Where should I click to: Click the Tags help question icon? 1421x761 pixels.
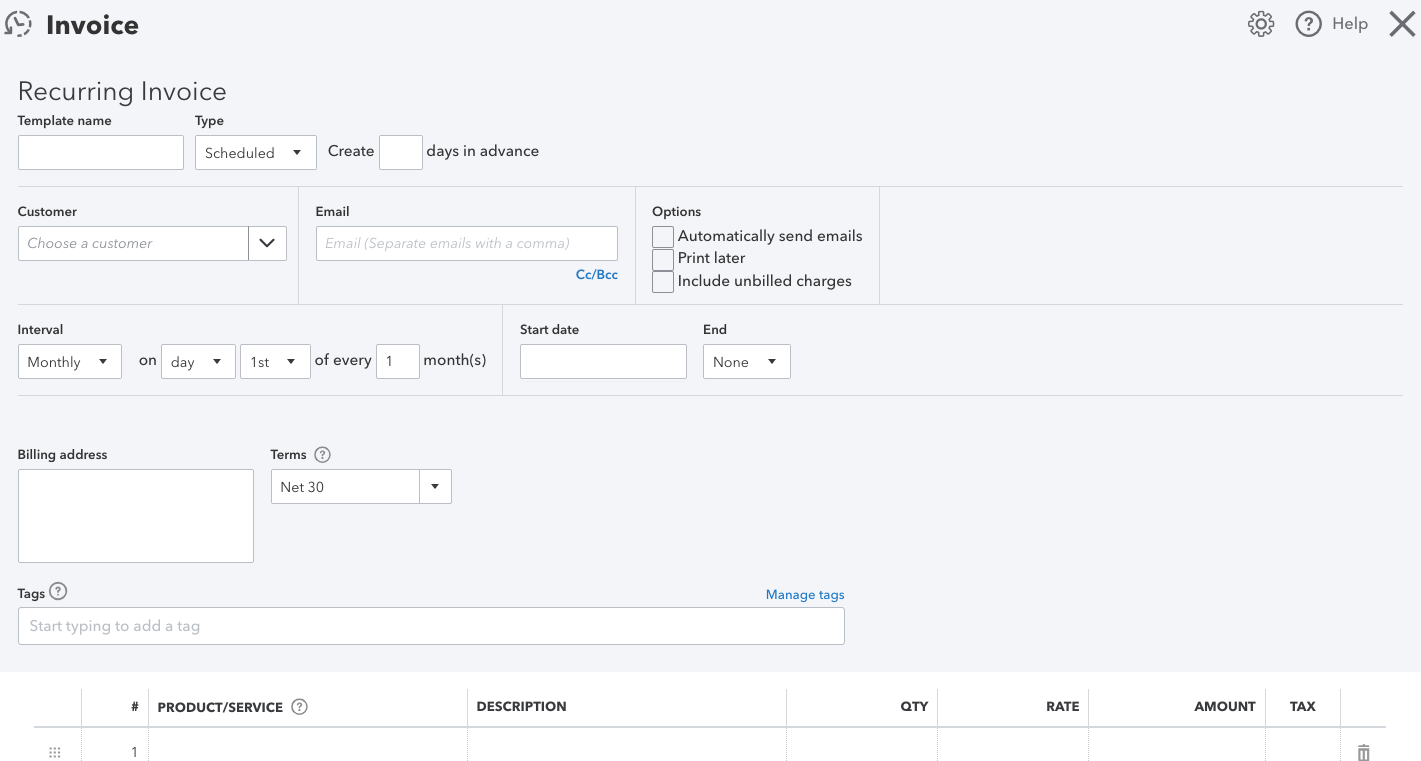coord(58,591)
